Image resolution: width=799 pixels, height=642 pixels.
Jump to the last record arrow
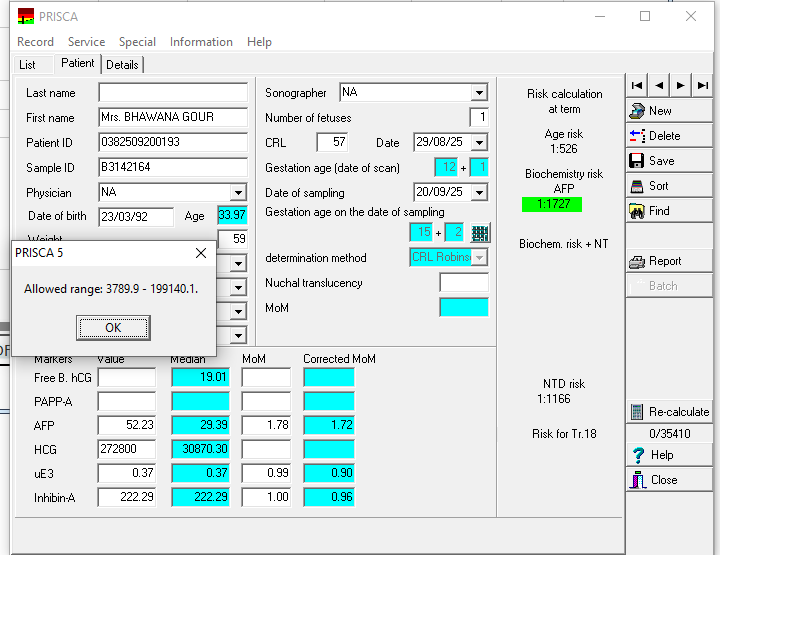(703, 86)
